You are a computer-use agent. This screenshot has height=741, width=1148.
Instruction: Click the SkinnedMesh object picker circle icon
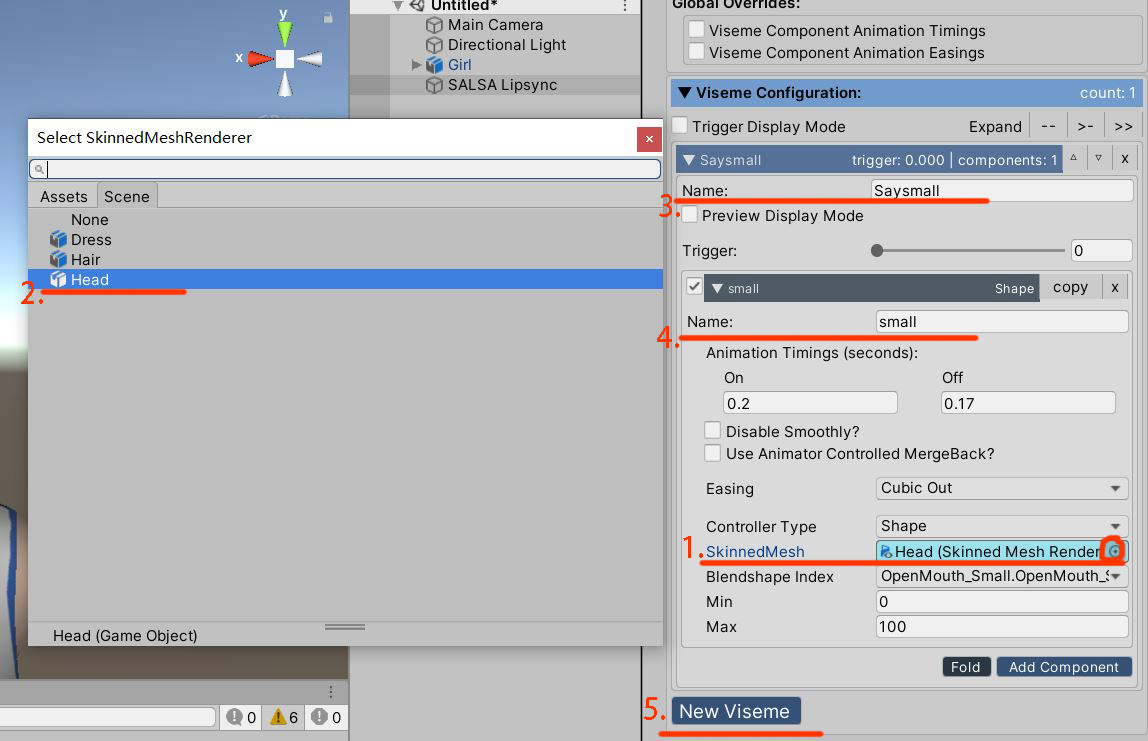point(1114,551)
